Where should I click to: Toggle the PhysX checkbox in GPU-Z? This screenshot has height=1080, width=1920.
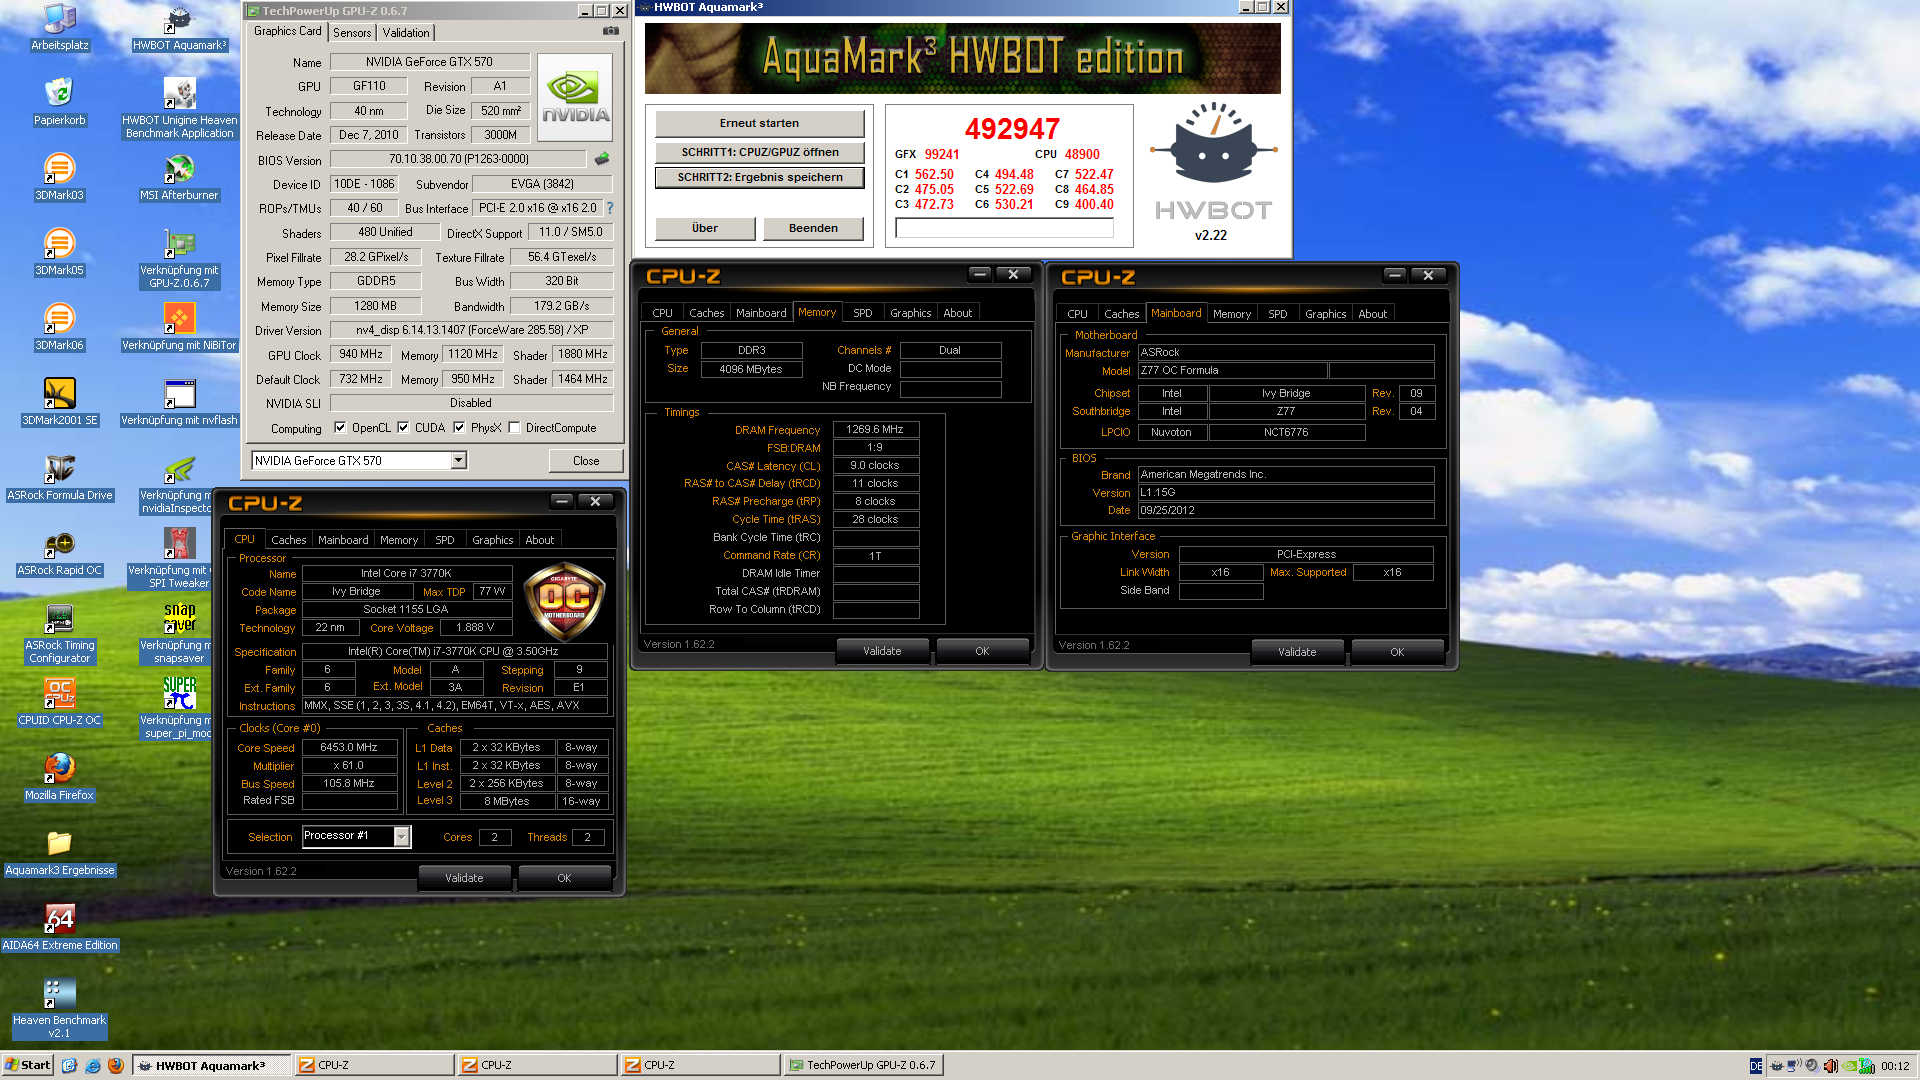coord(459,427)
